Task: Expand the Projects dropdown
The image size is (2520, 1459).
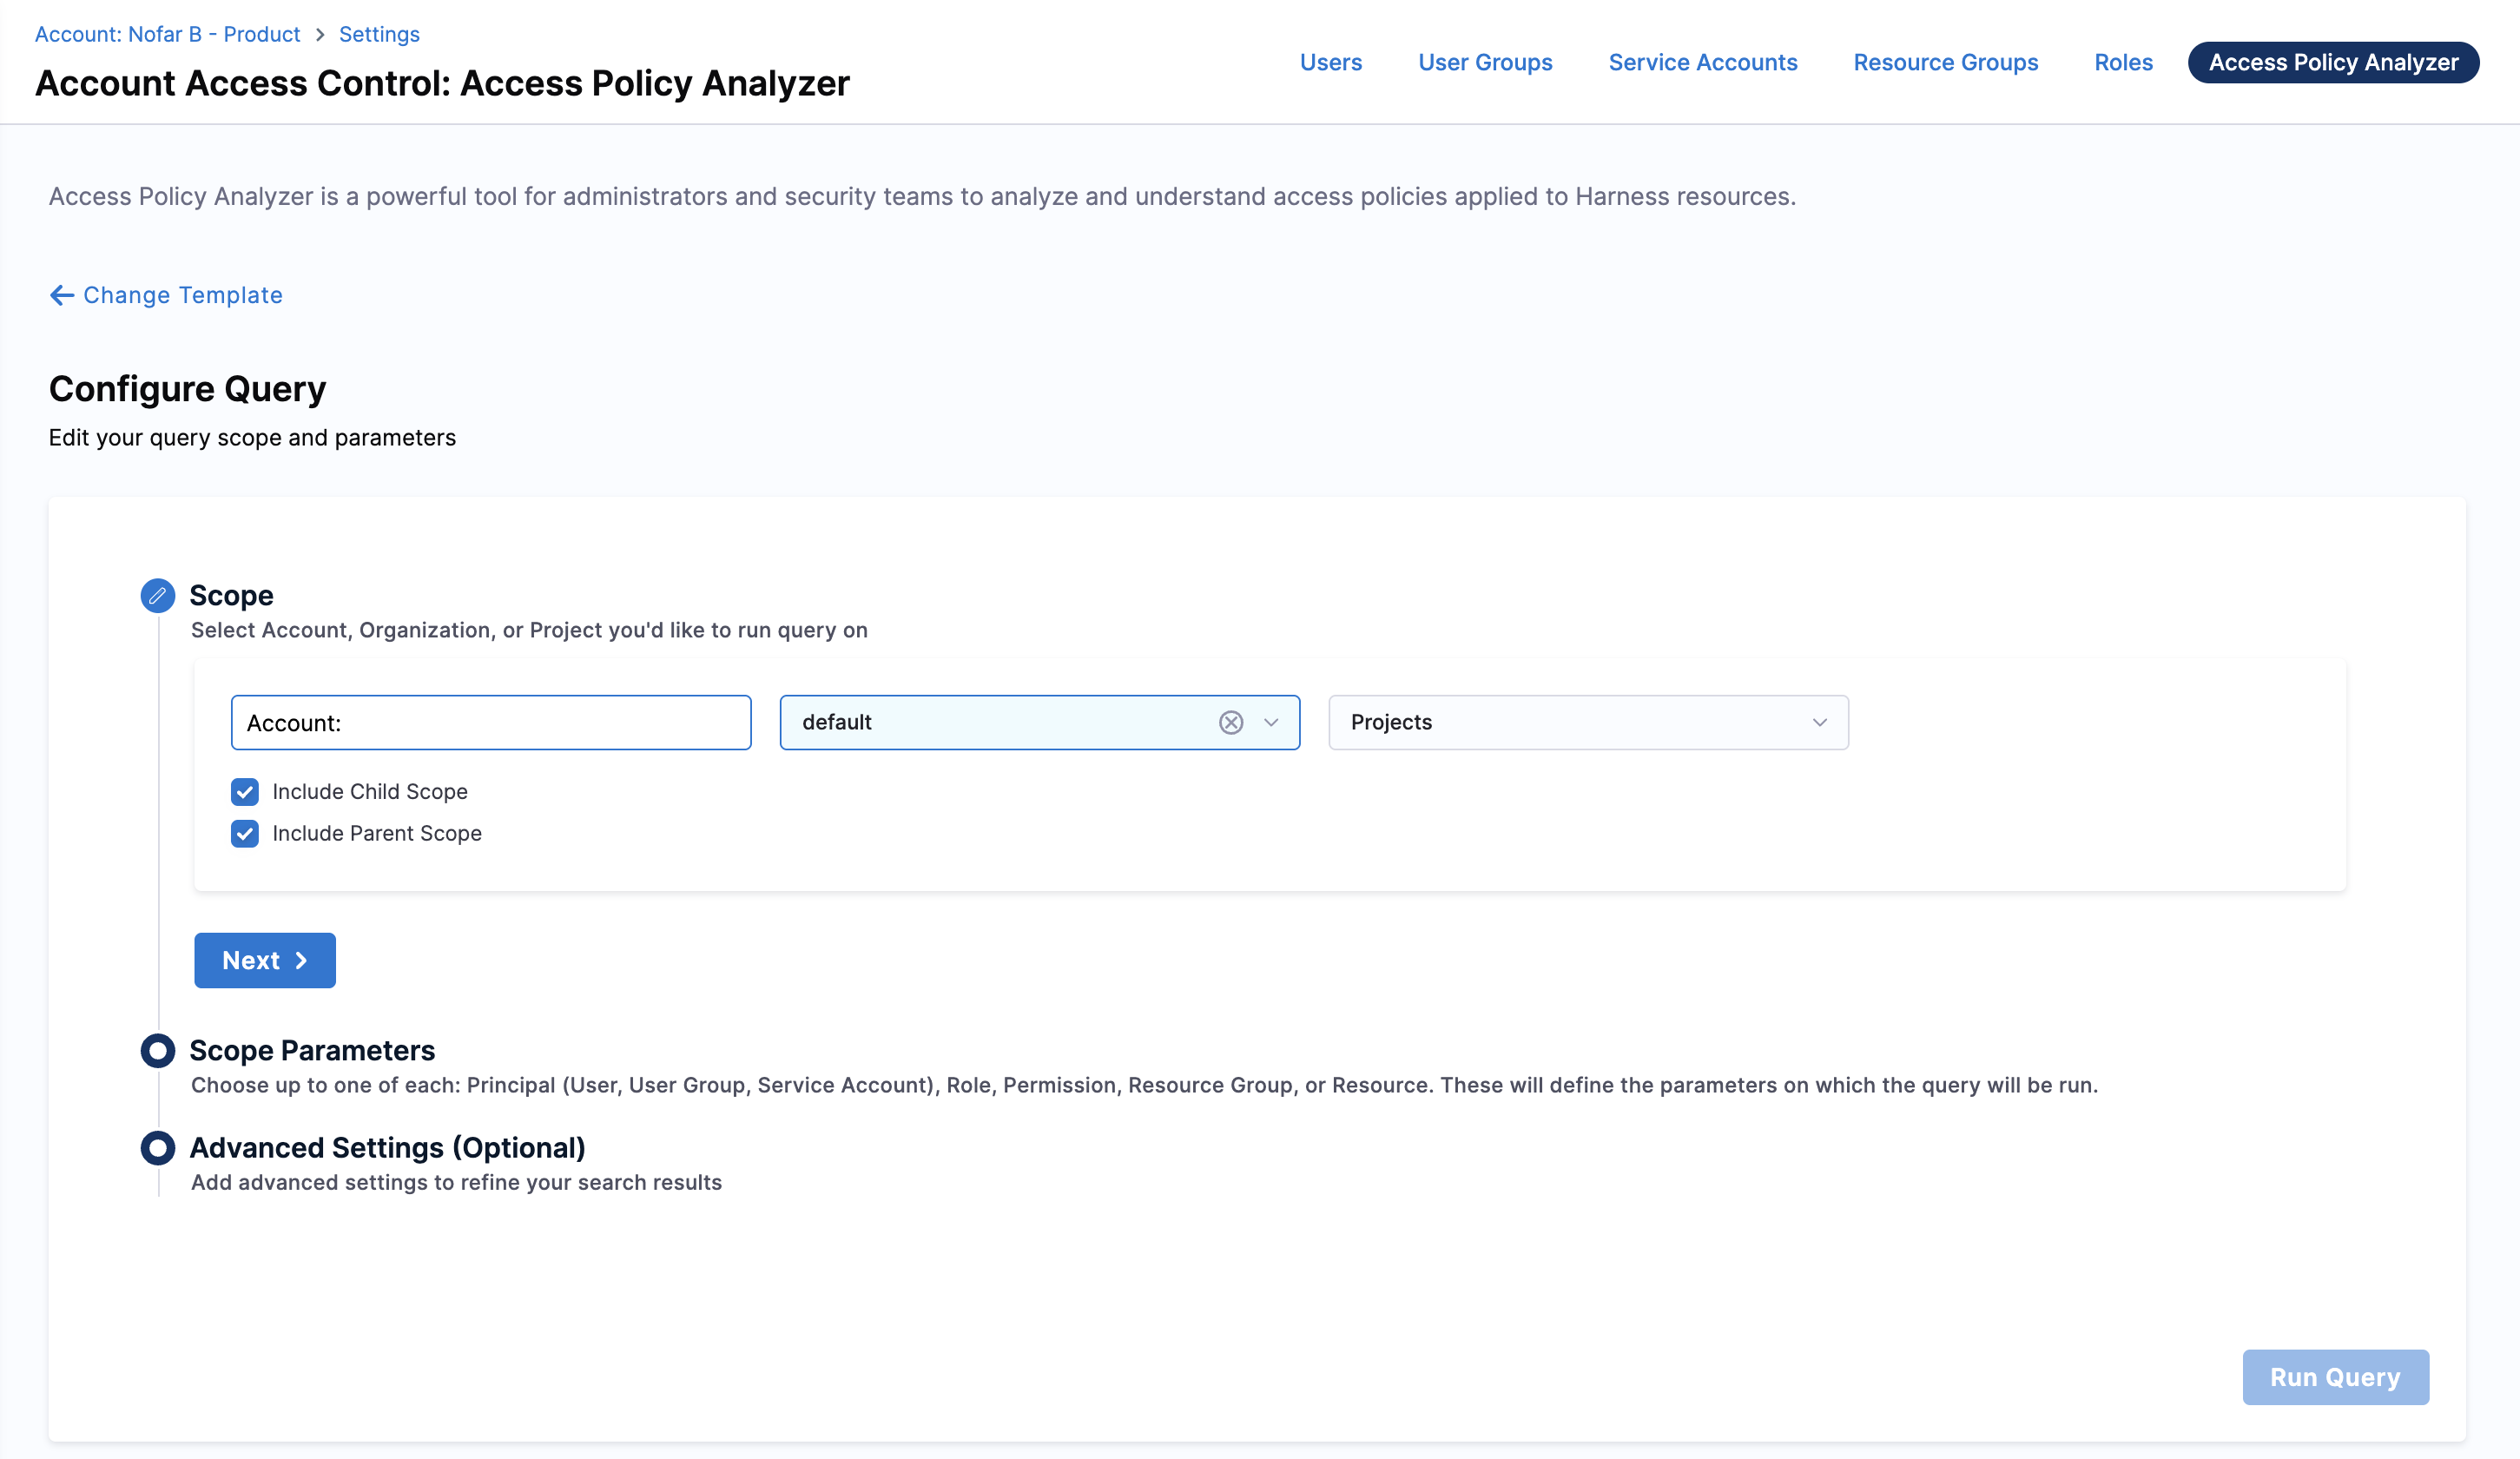Action: click(1819, 722)
